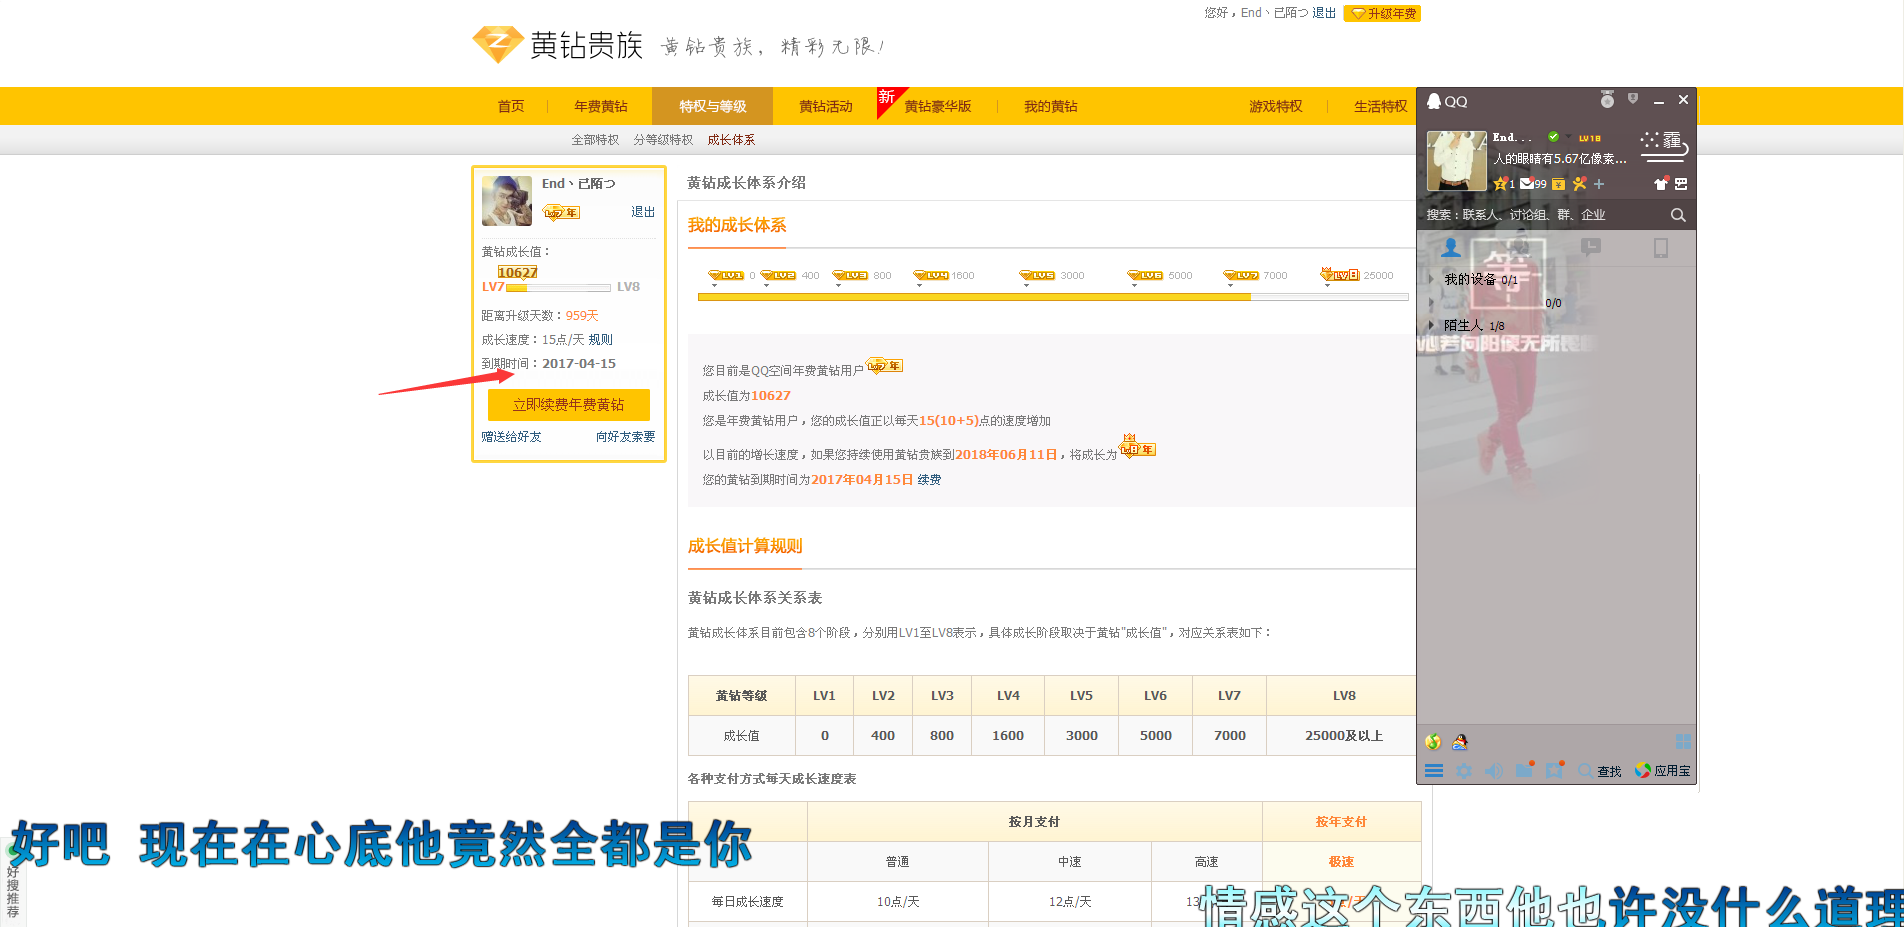Edit QQ signature text 人的眼睛有5.67亿像素

[x=1560, y=159]
